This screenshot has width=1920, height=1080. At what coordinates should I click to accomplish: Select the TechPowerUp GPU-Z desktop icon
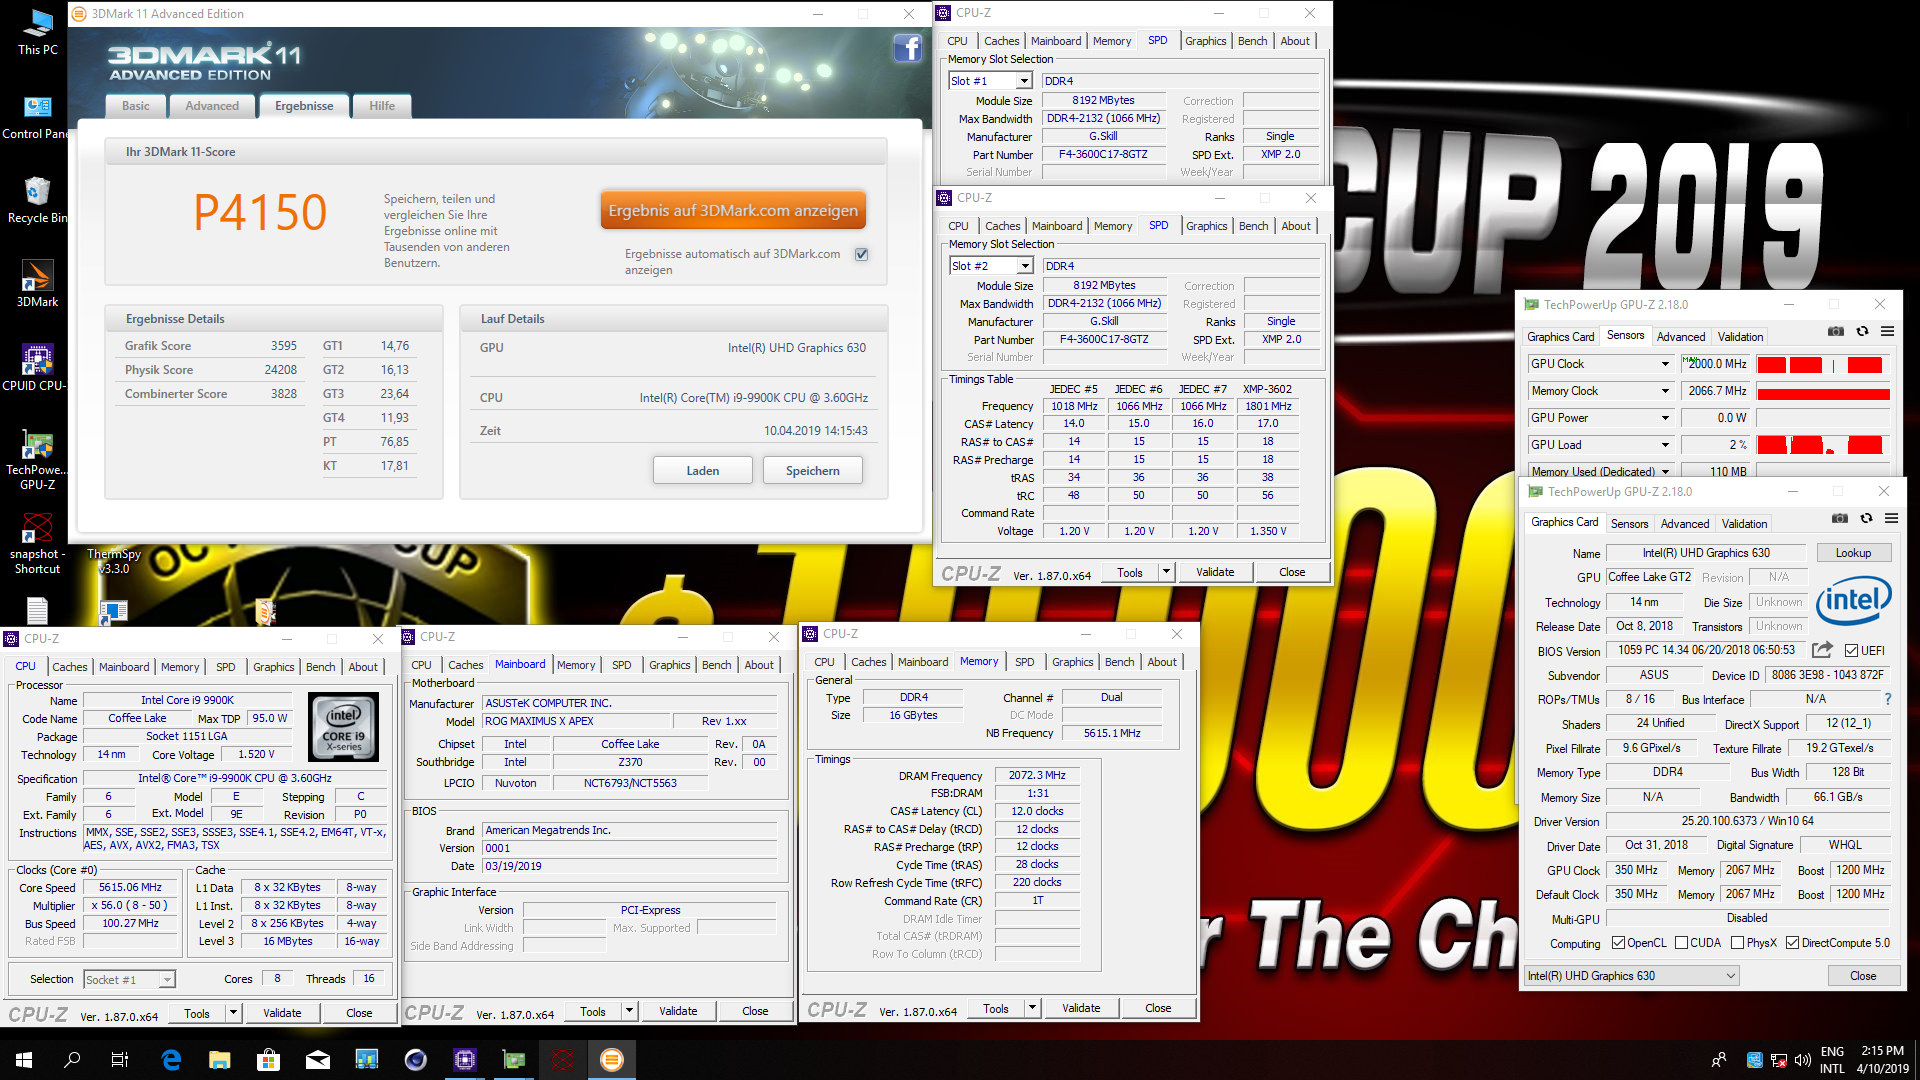click(38, 459)
